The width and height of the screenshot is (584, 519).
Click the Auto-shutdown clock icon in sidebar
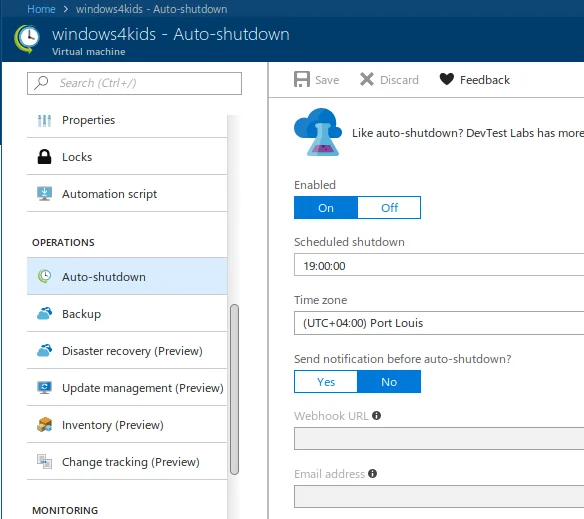coord(44,276)
